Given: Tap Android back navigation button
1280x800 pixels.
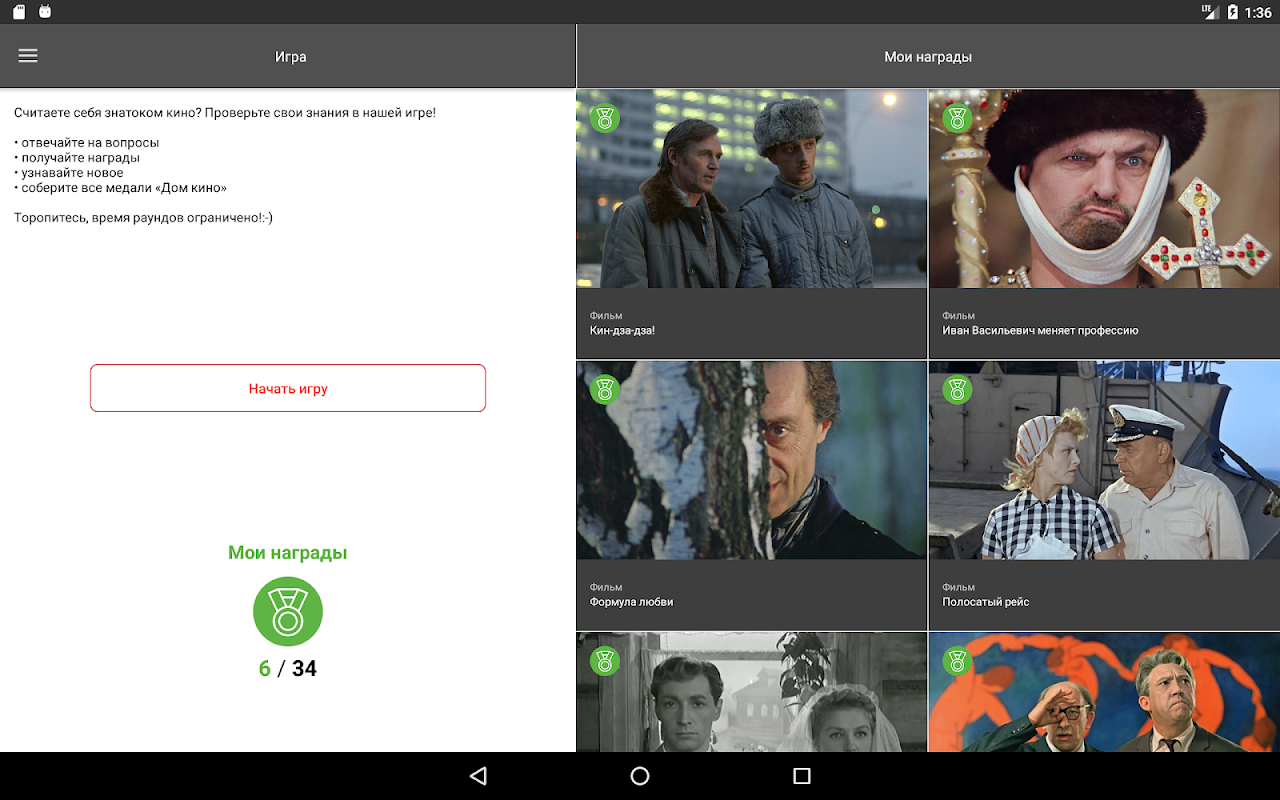Looking at the screenshot, I should pyautogui.click(x=478, y=776).
